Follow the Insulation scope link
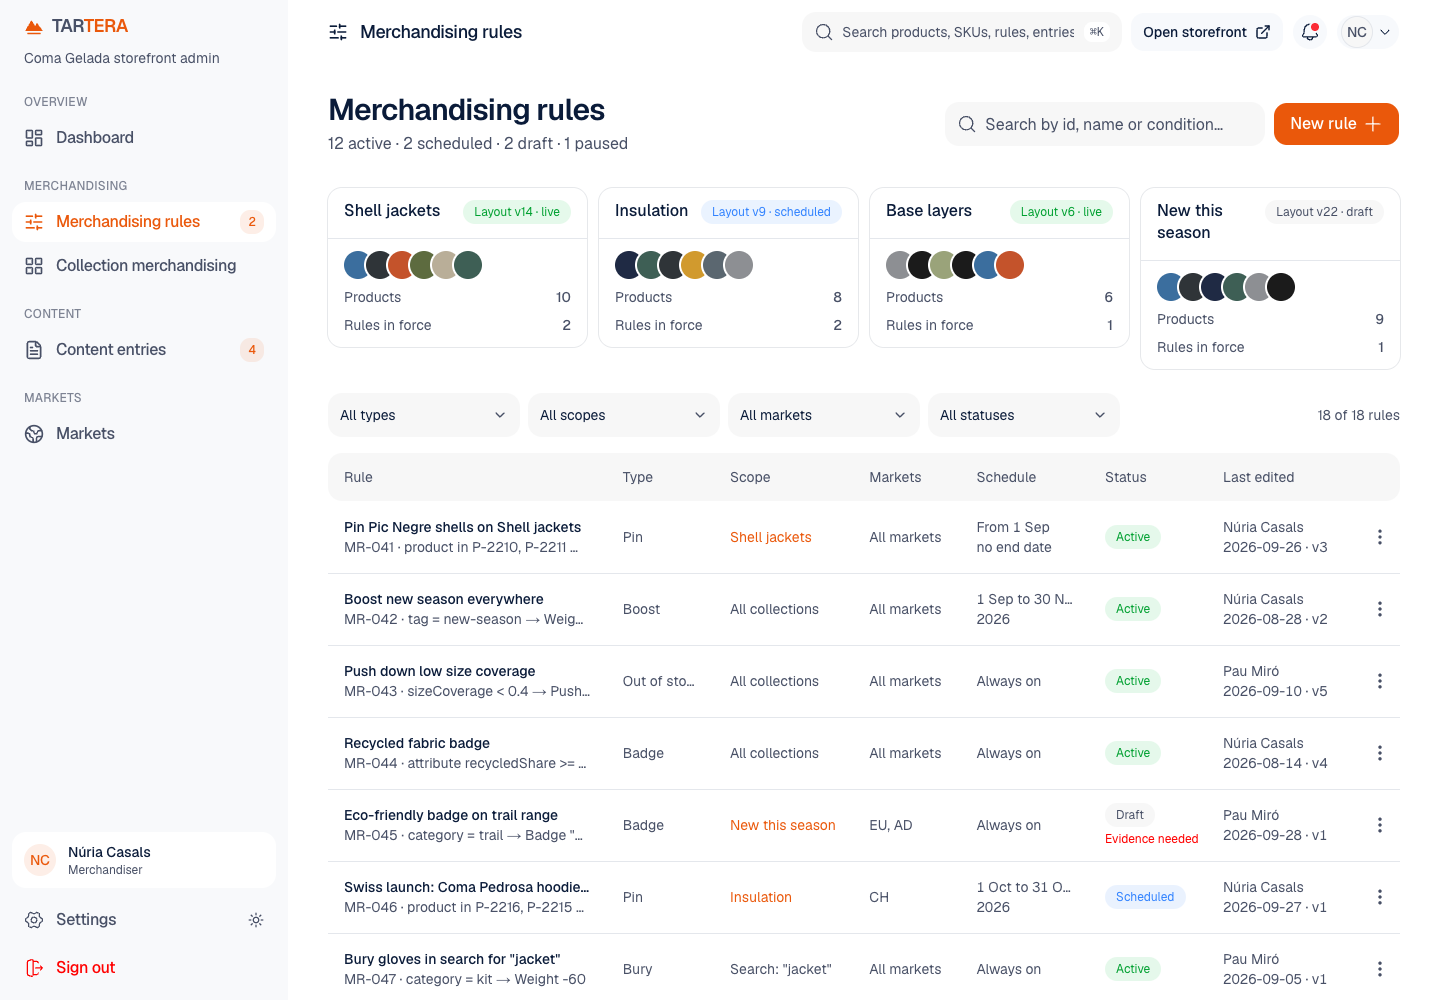Image resolution: width=1440 pixels, height=1000 pixels. click(761, 897)
